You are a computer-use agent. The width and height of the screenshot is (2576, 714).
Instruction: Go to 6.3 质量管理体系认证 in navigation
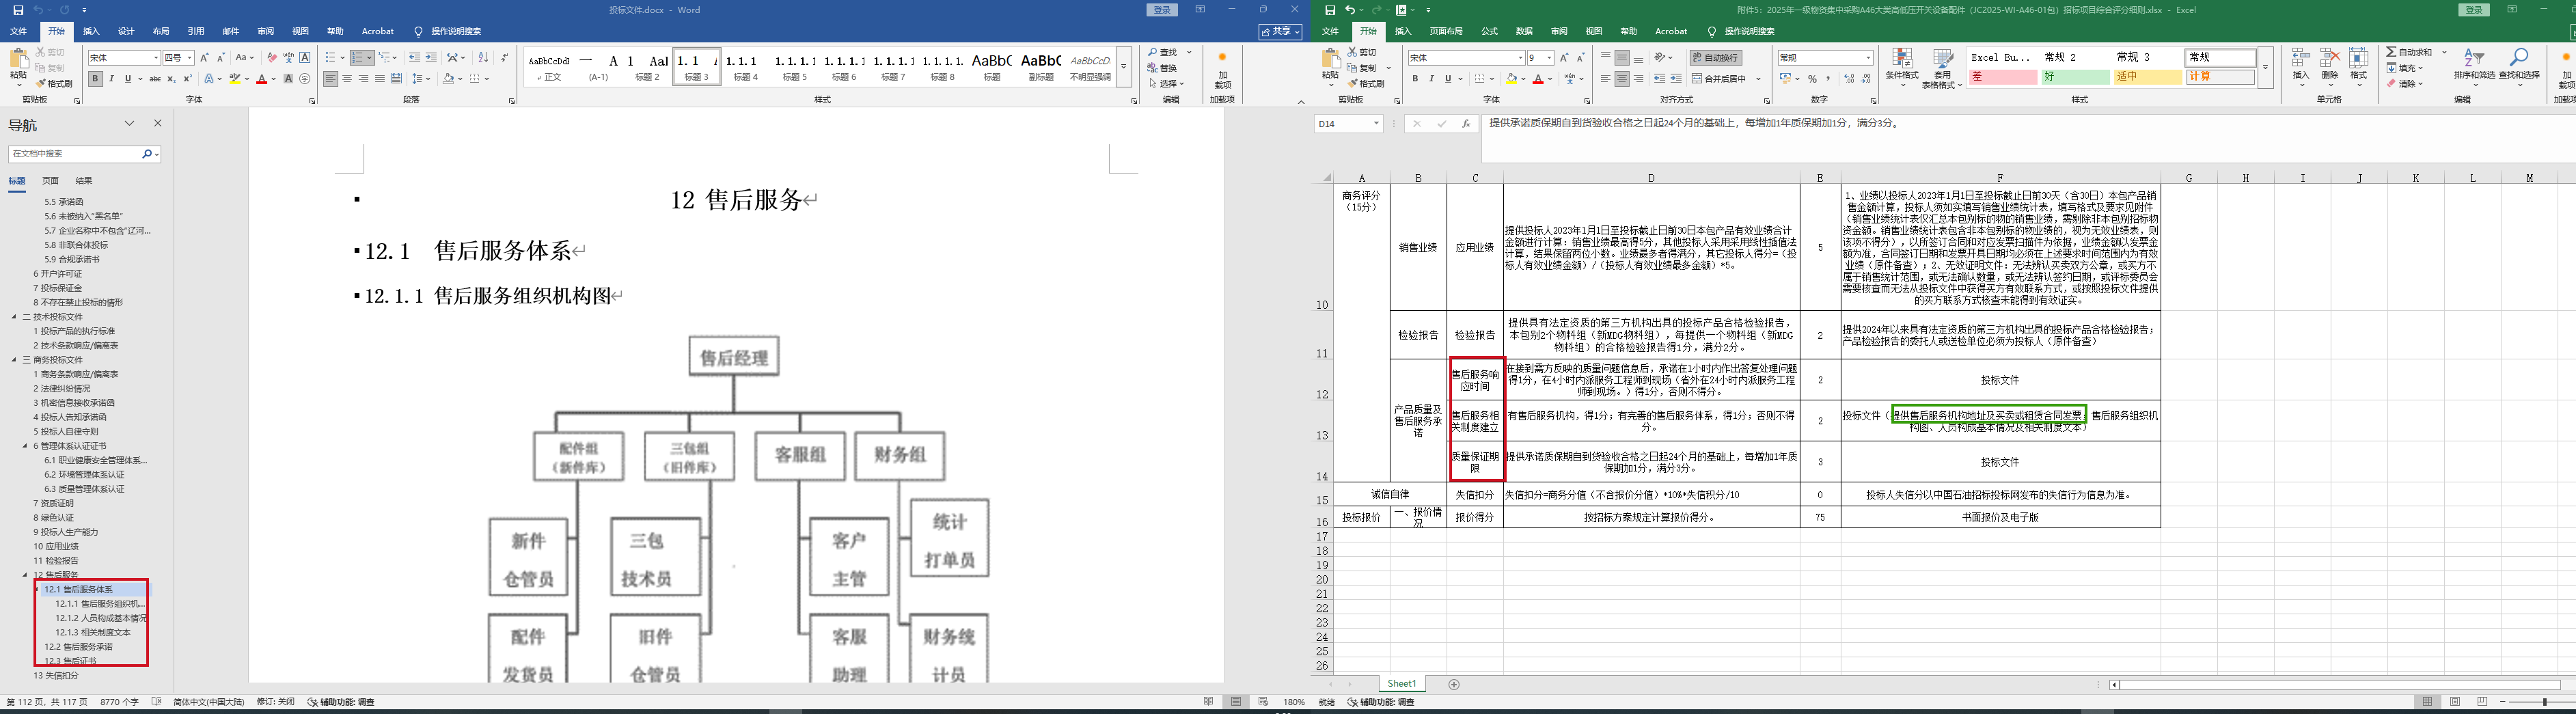[x=84, y=489]
